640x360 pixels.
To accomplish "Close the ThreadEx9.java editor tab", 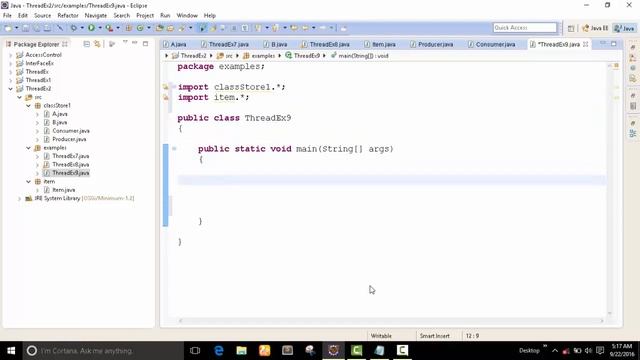I will tap(586, 44).
